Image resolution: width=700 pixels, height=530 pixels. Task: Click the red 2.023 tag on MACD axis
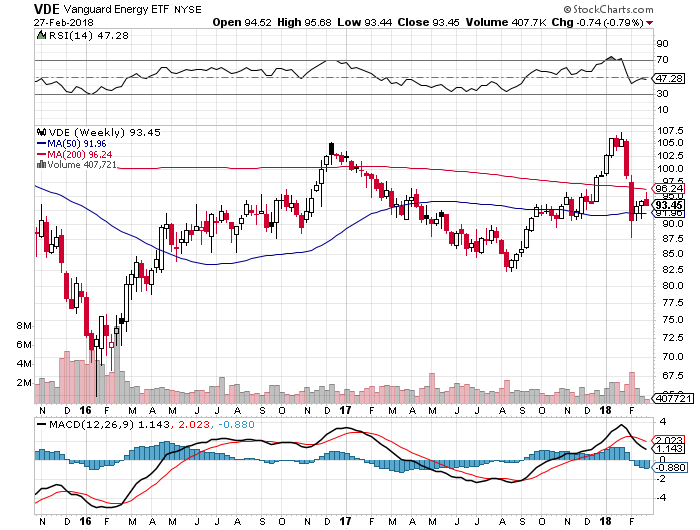tap(669, 440)
